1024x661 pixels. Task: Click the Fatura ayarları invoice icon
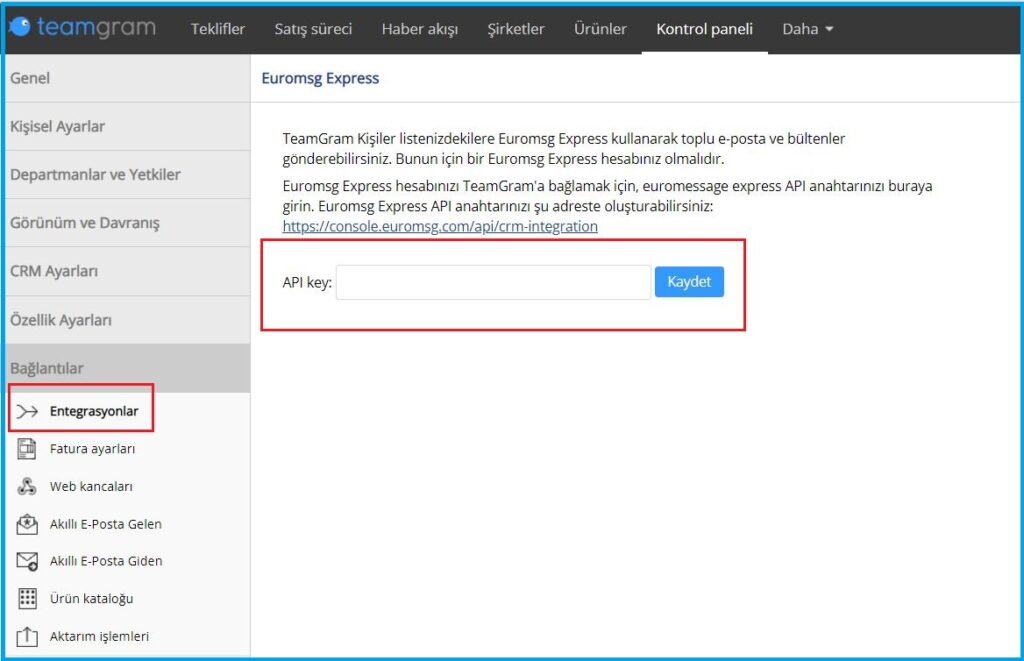coord(27,449)
